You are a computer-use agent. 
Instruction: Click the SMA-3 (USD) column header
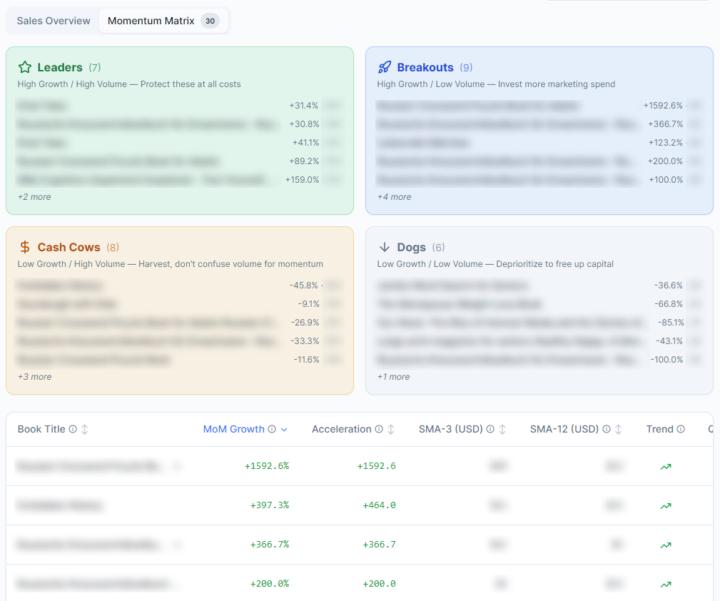click(x=450, y=429)
